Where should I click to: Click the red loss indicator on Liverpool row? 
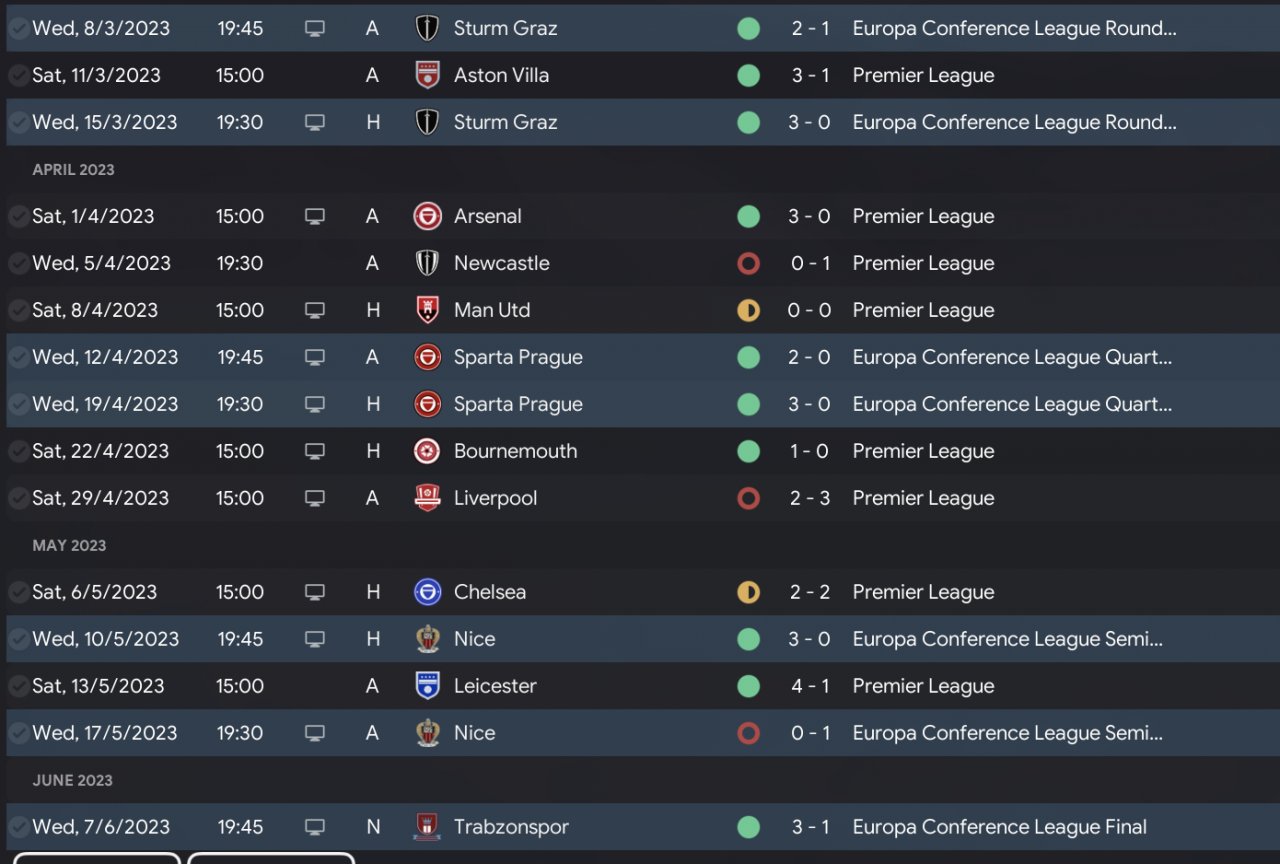tap(748, 498)
